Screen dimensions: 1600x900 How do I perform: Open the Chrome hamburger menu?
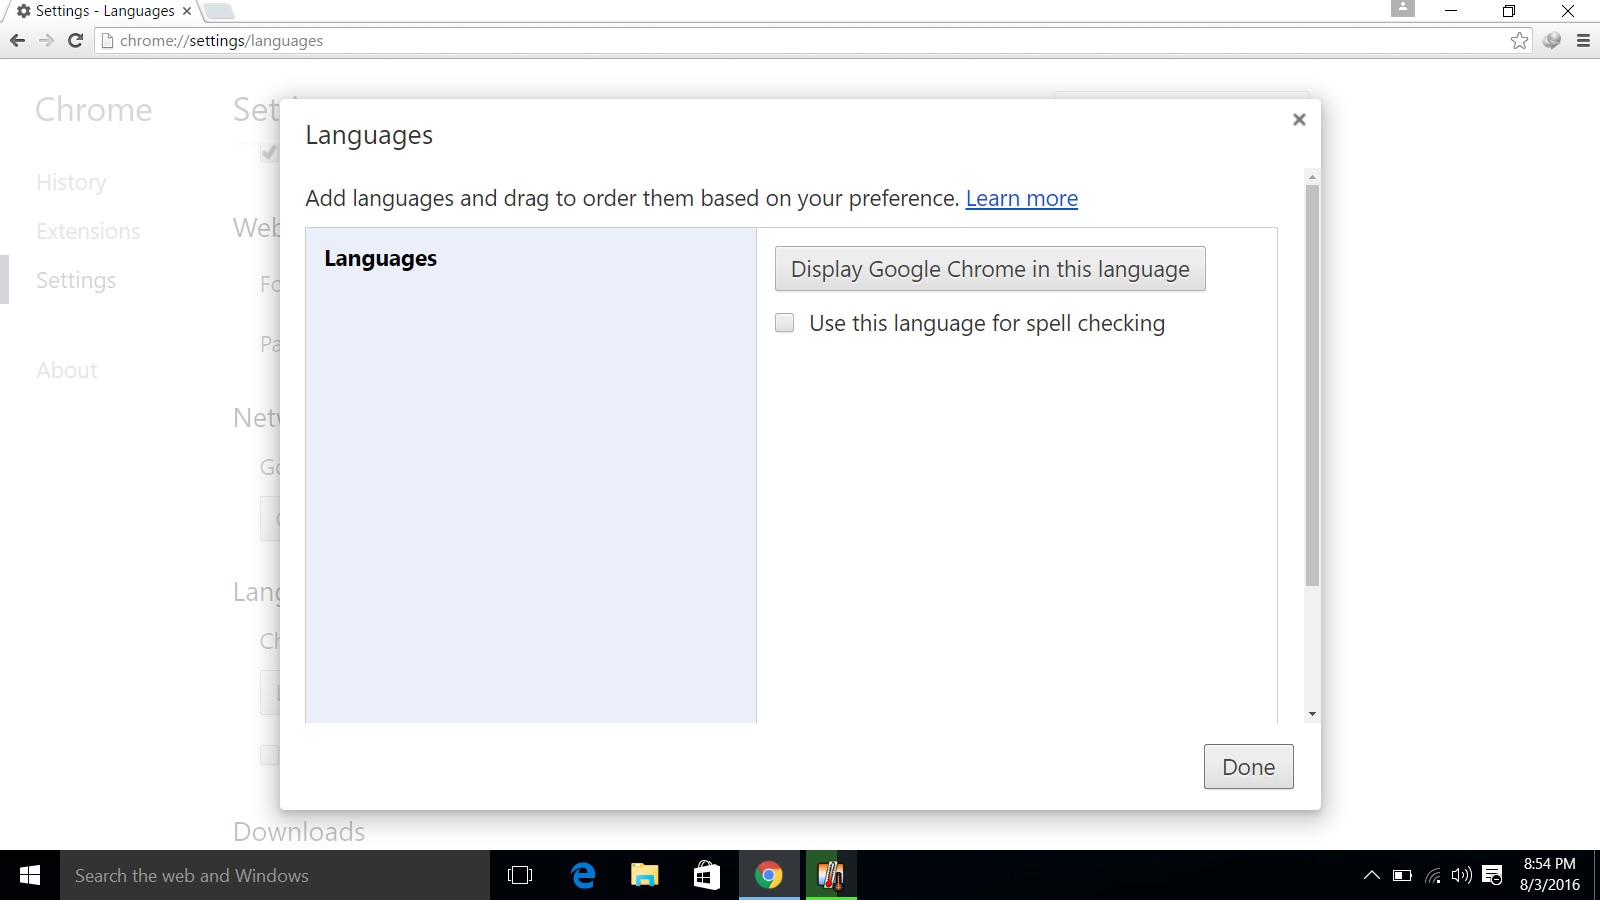click(x=1583, y=40)
